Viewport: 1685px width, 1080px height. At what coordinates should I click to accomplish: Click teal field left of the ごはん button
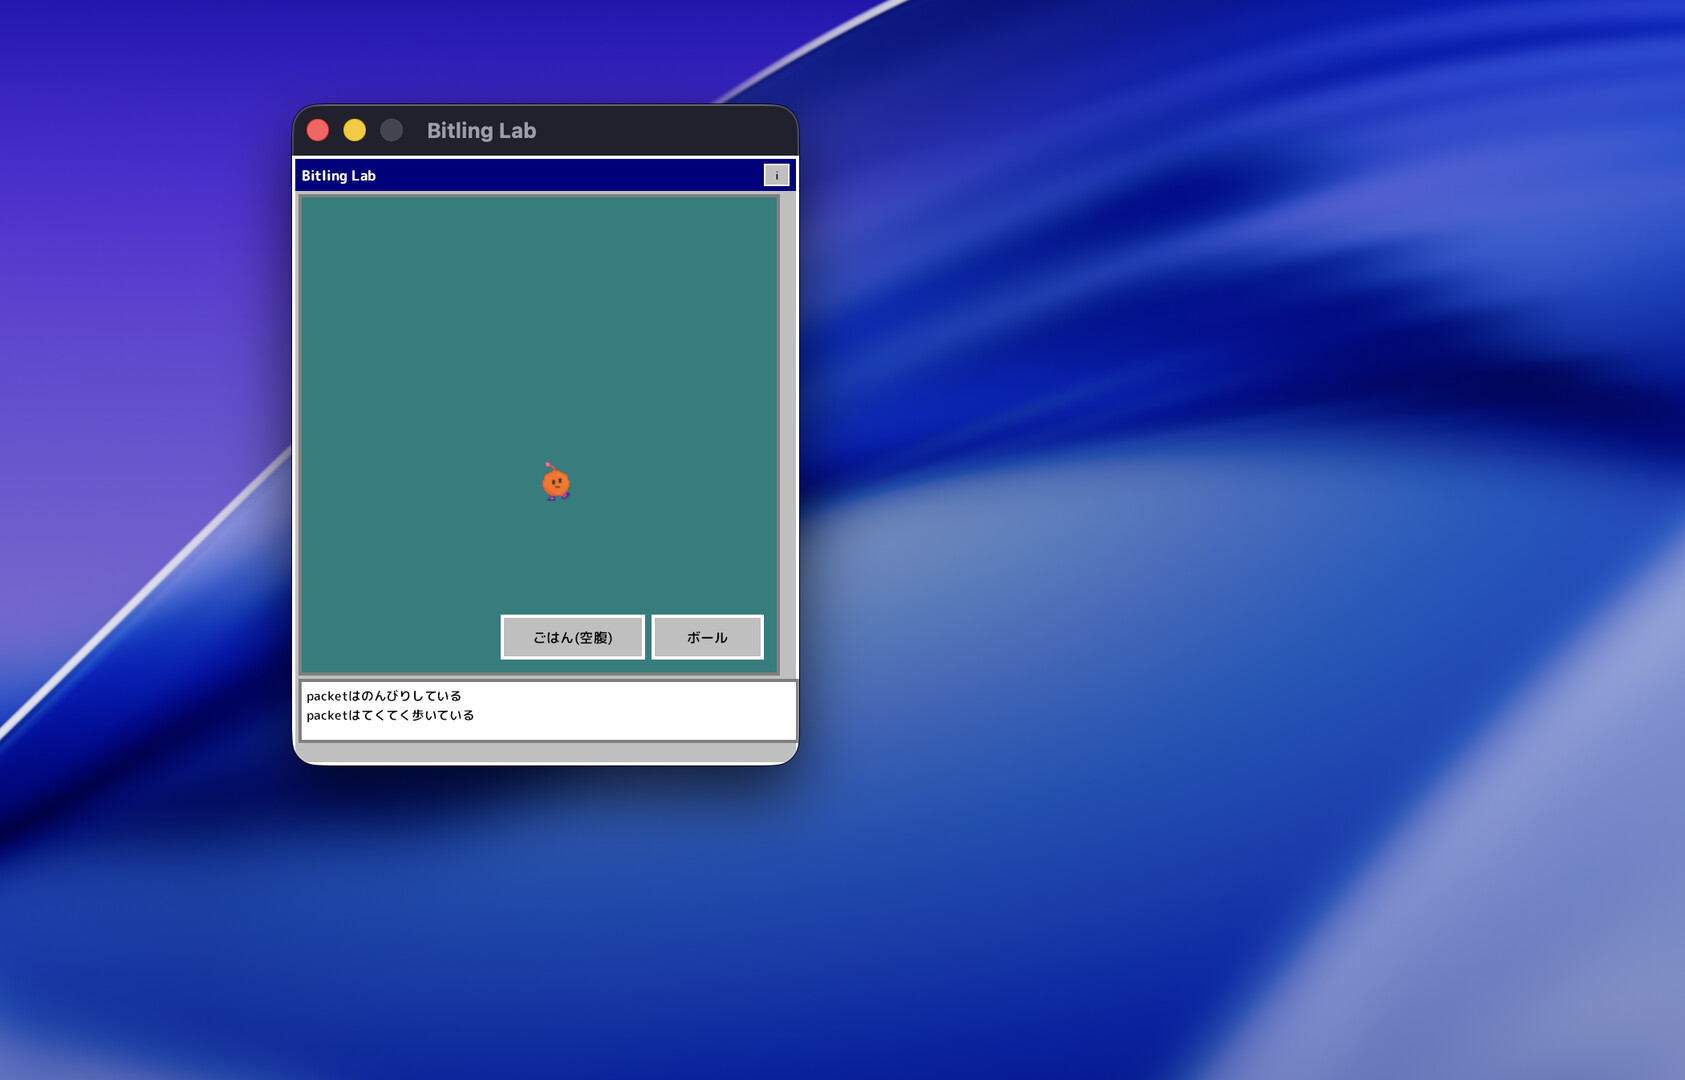pos(400,637)
